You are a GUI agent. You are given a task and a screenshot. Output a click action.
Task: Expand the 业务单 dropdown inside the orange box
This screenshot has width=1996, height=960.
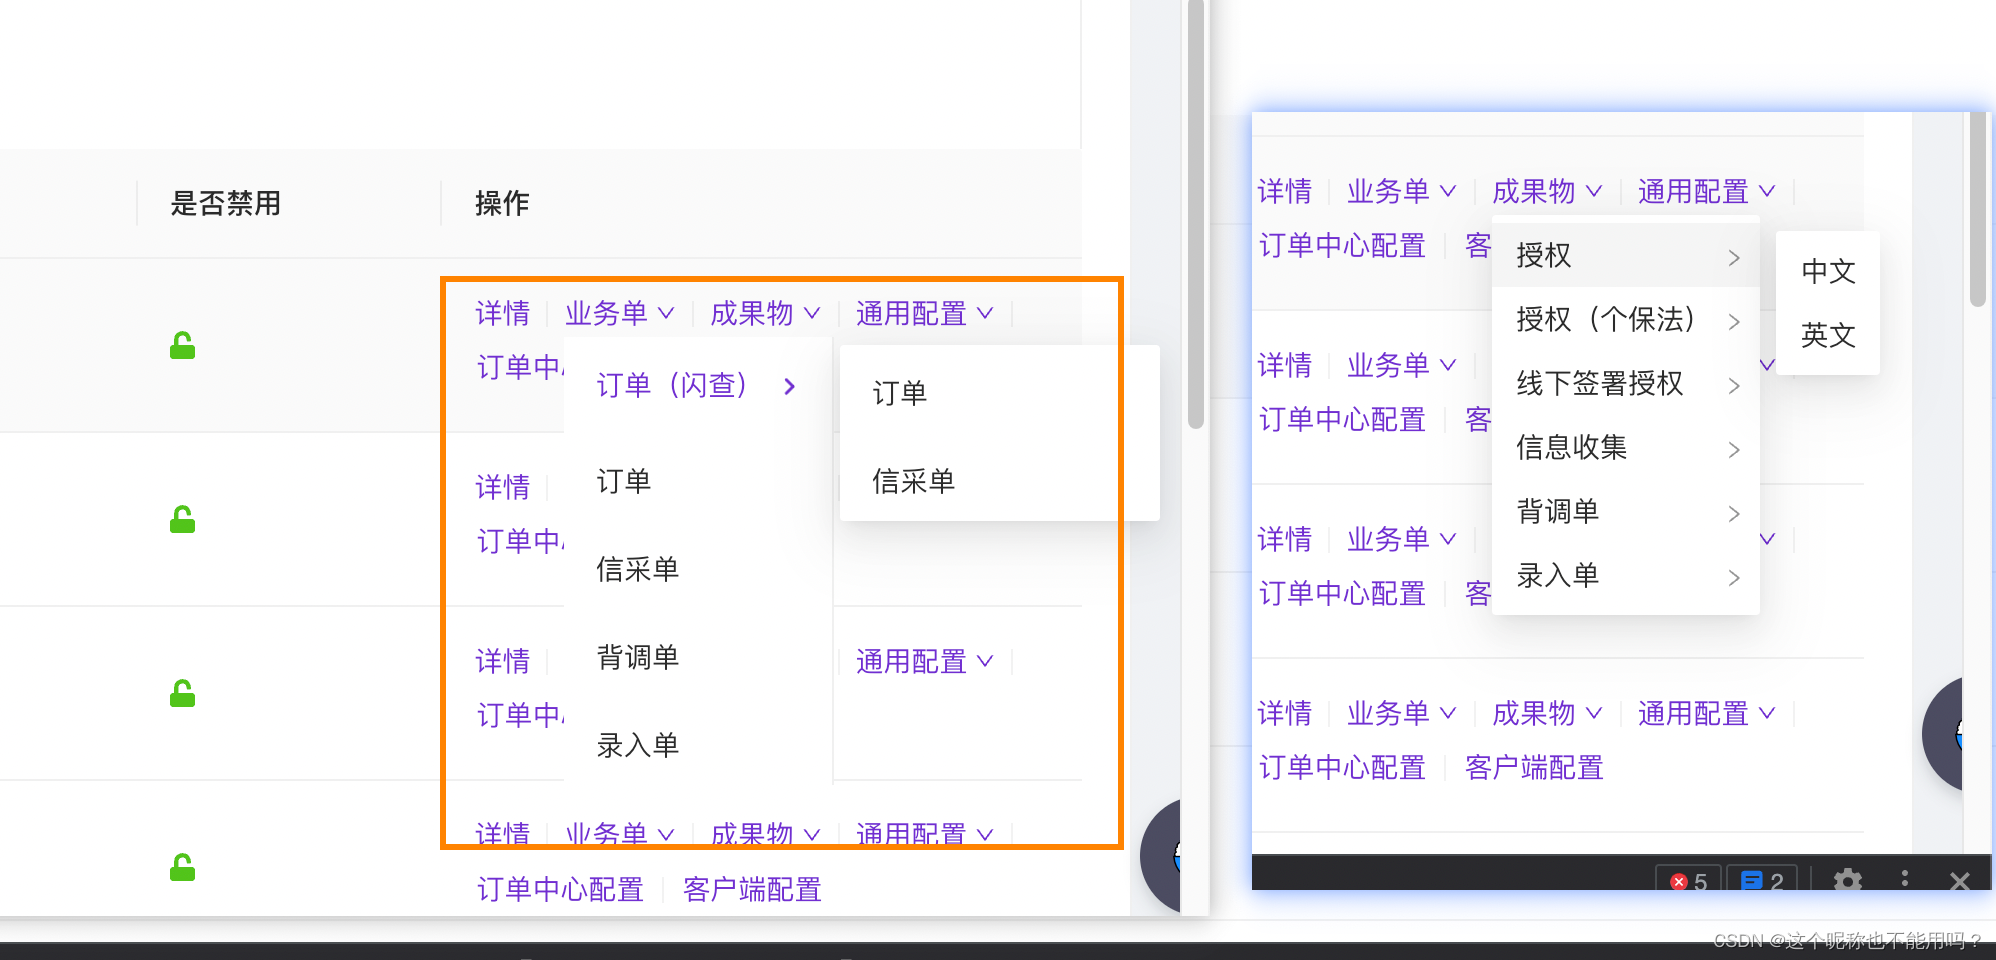pos(620,313)
